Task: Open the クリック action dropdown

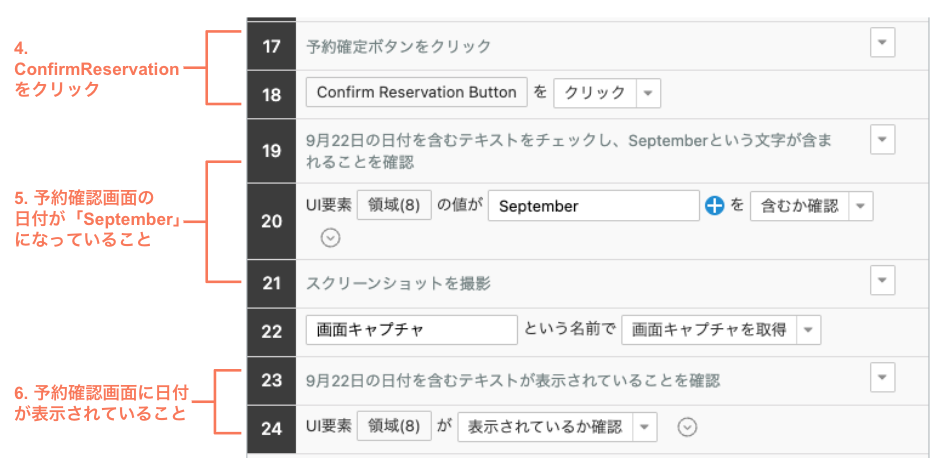Action: click(x=648, y=93)
